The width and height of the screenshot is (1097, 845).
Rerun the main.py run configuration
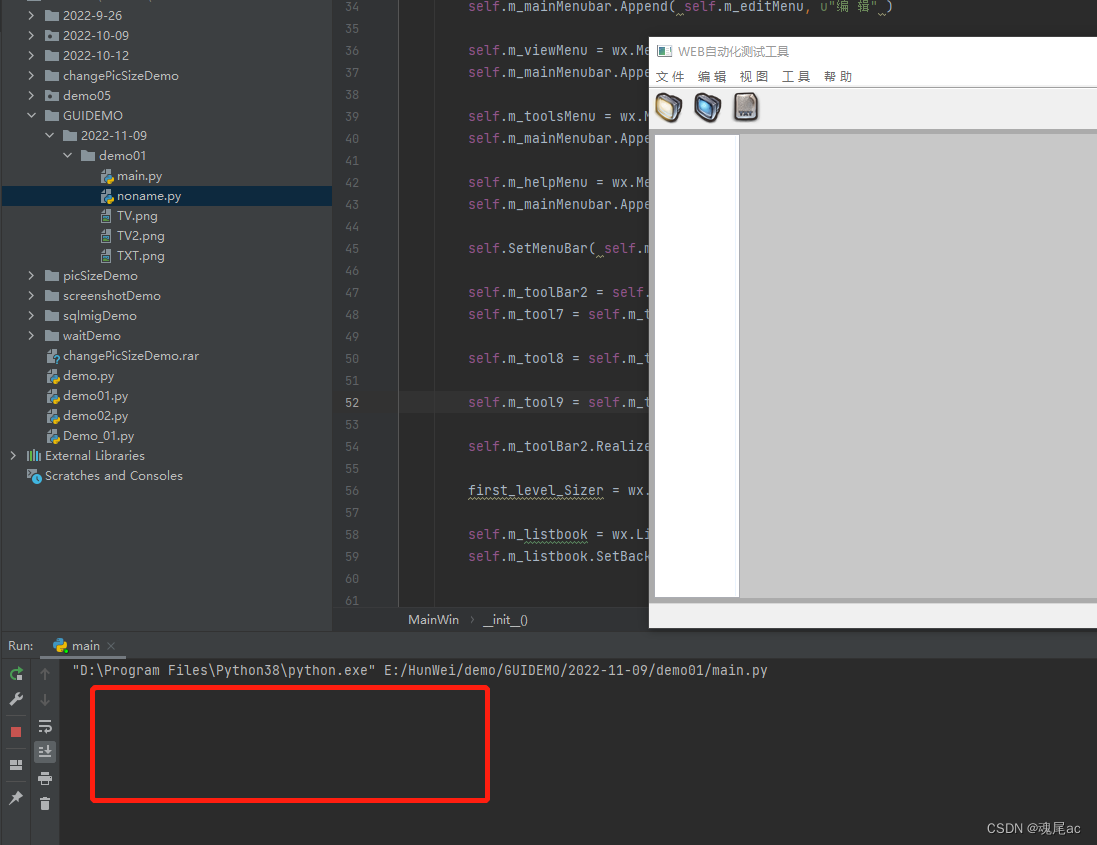[x=16, y=674]
